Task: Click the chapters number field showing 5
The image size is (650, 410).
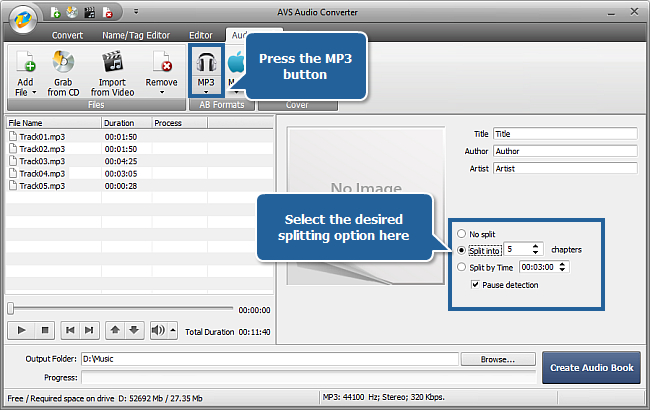Action: 518,249
